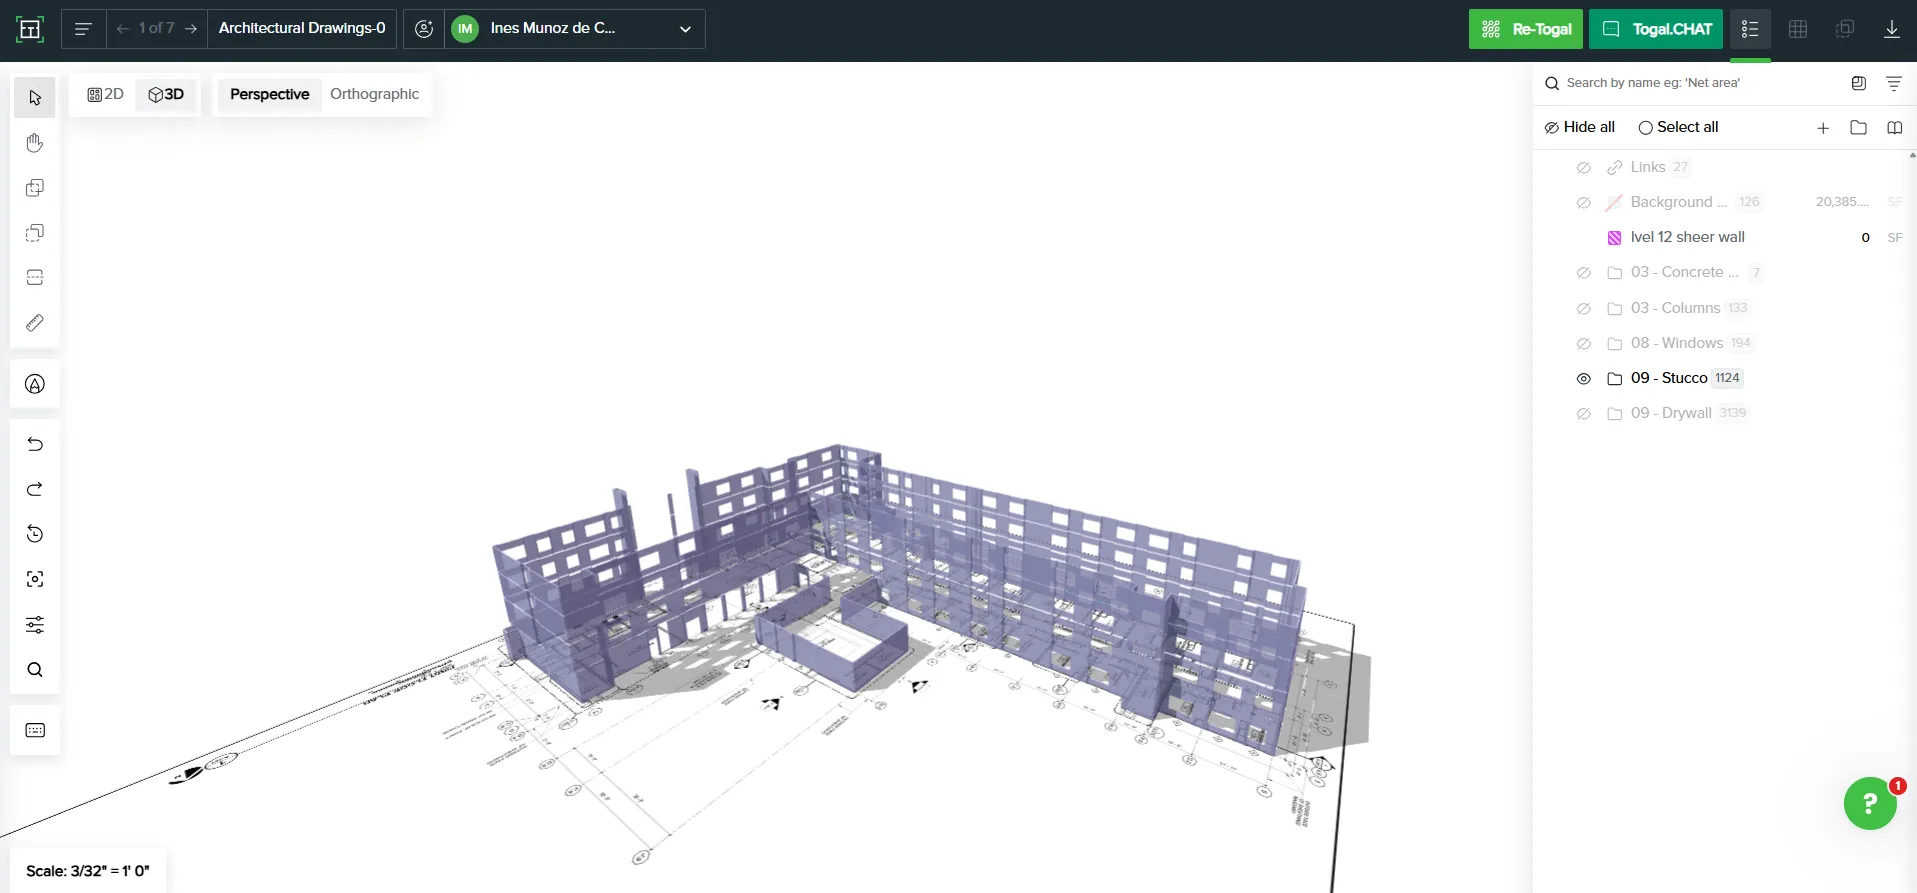Click the lvel 12 sheer wall swatch
Viewport: 1917px width, 893px height.
(x=1614, y=238)
